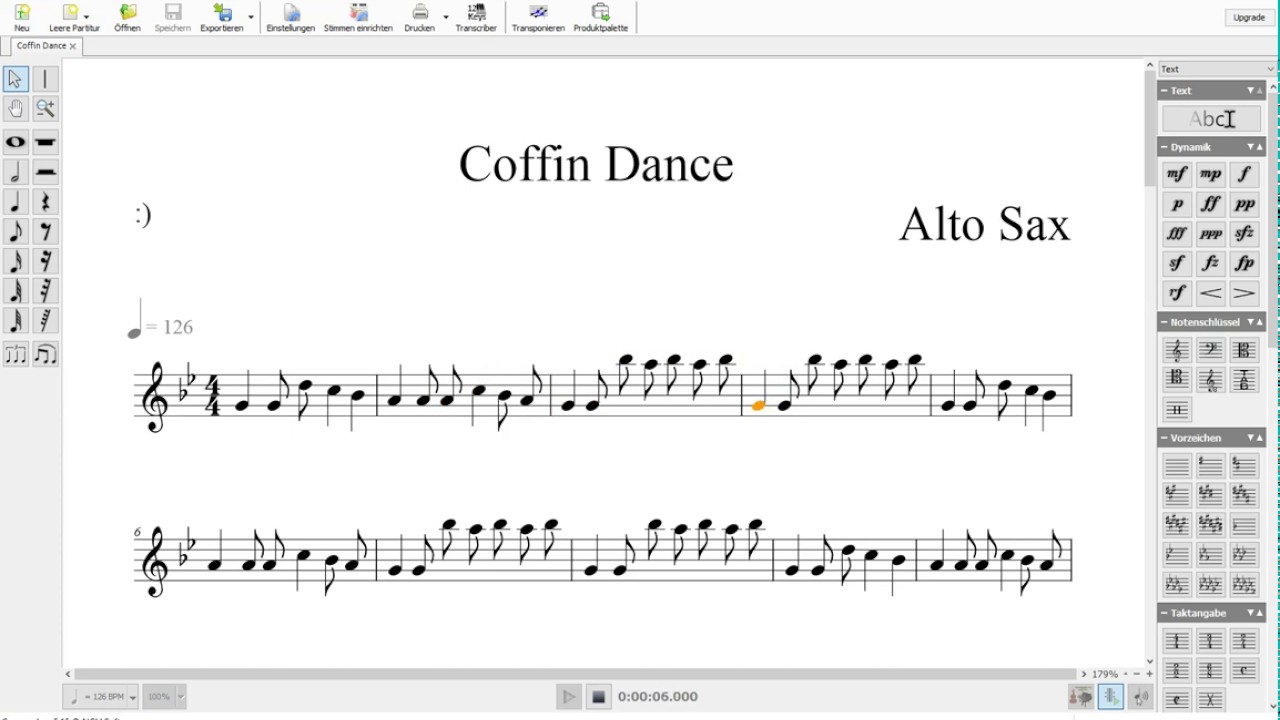
Task: Select the arrow selection tool
Action: pyautogui.click(x=15, y=79)
